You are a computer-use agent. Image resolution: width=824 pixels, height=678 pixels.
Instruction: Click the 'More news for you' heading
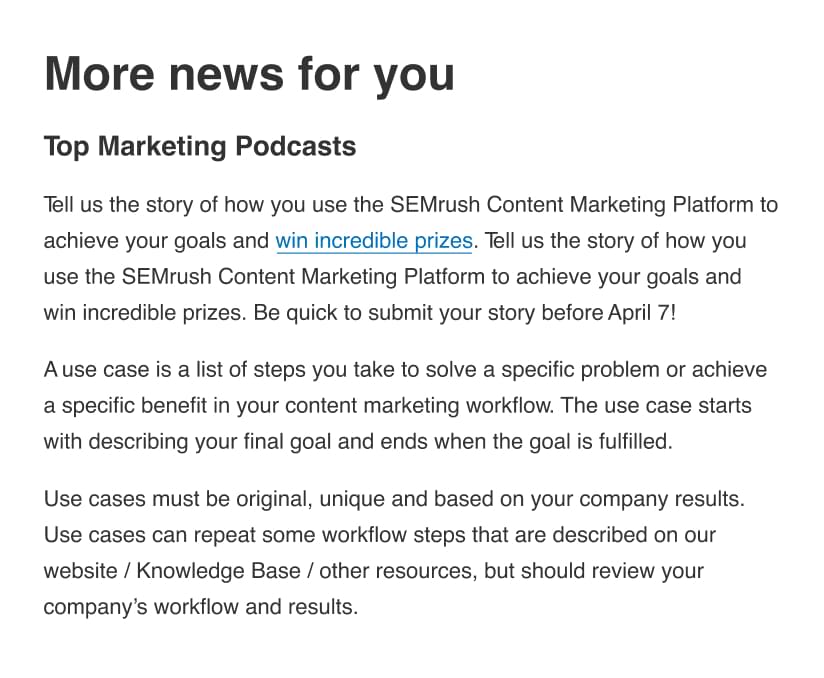[249, 74]
